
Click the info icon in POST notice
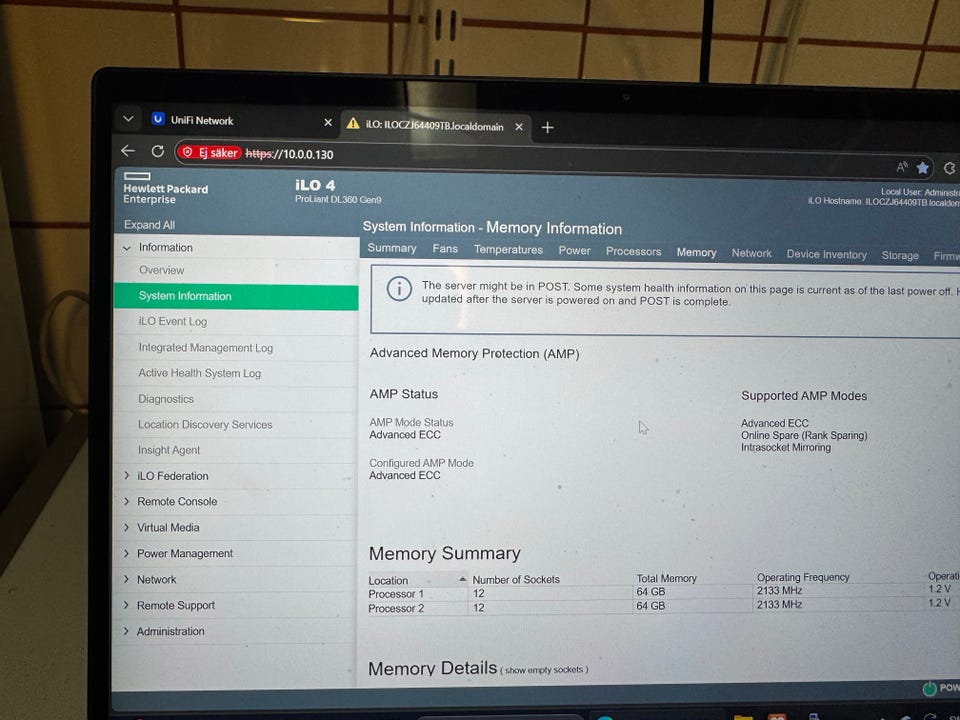(399, 288)
